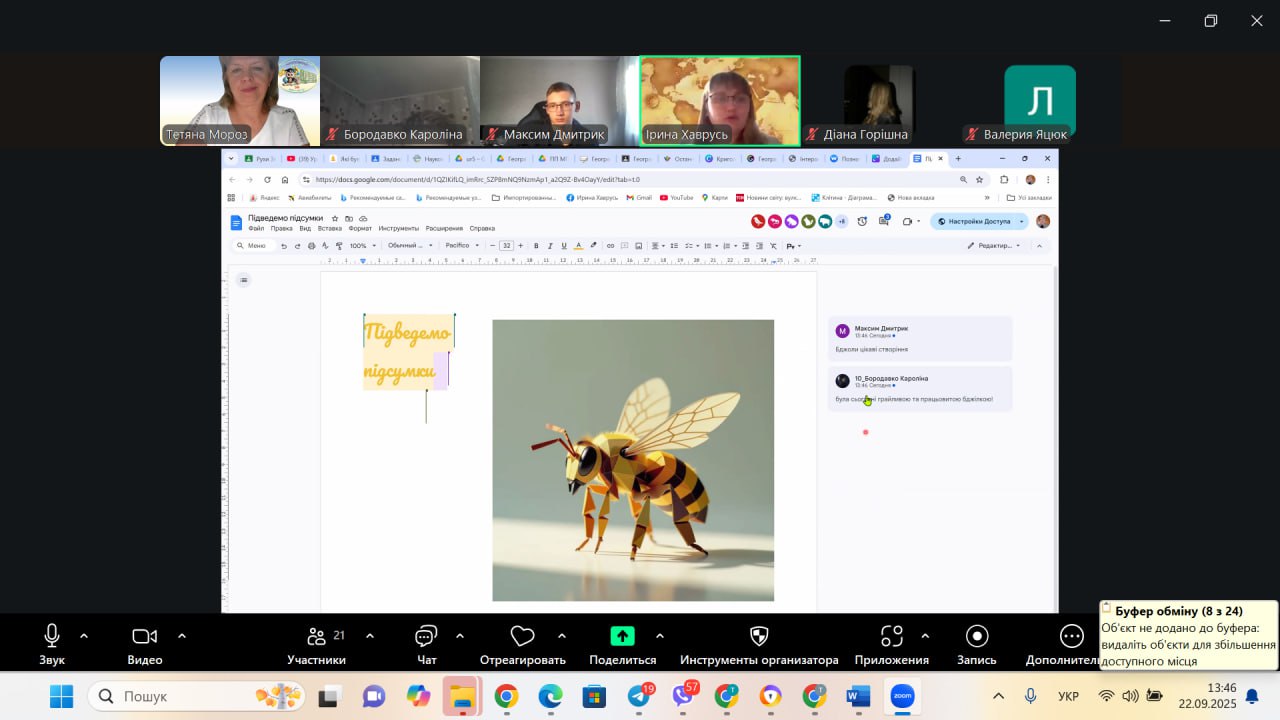The height and width of the screenshot is (720, 1280).
Task: Toggle camera with the Видео button
Action: point(145,637)
